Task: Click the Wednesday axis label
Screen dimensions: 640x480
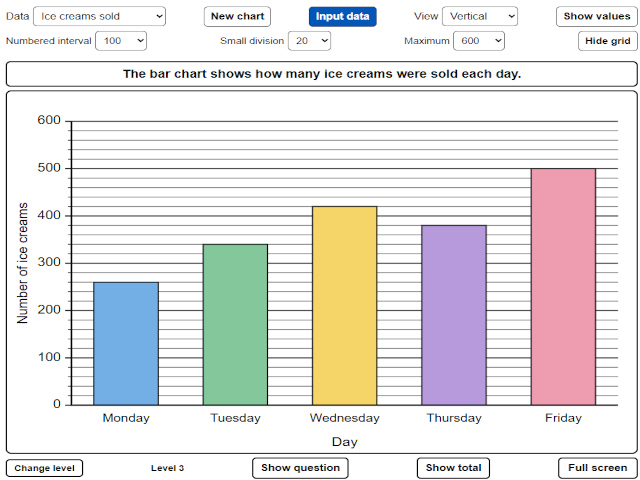Action: point(344,418)
